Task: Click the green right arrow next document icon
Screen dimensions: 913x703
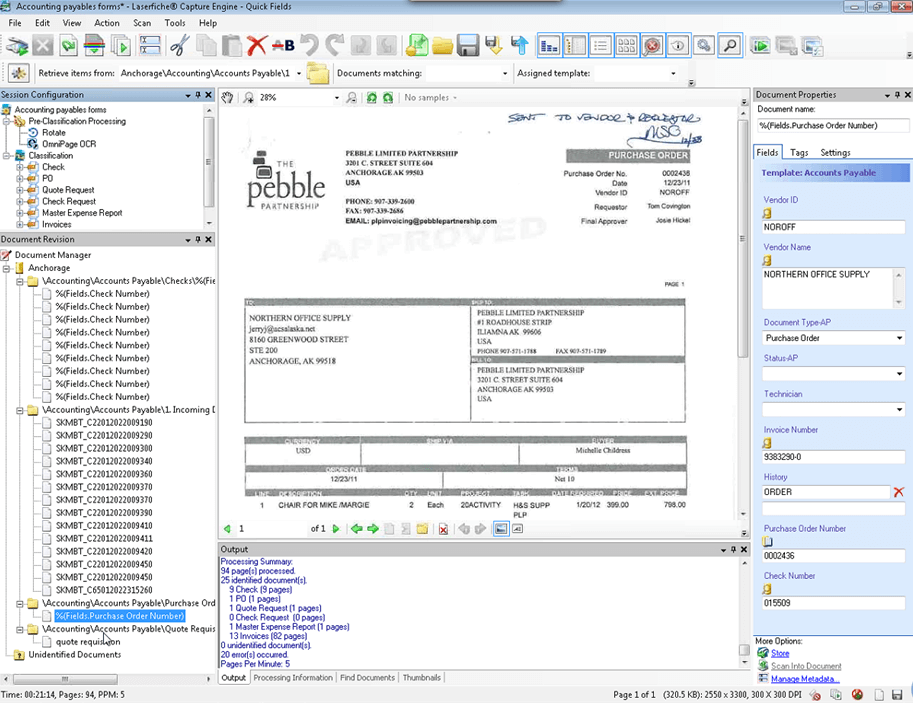Action: (x=373, y=529)
